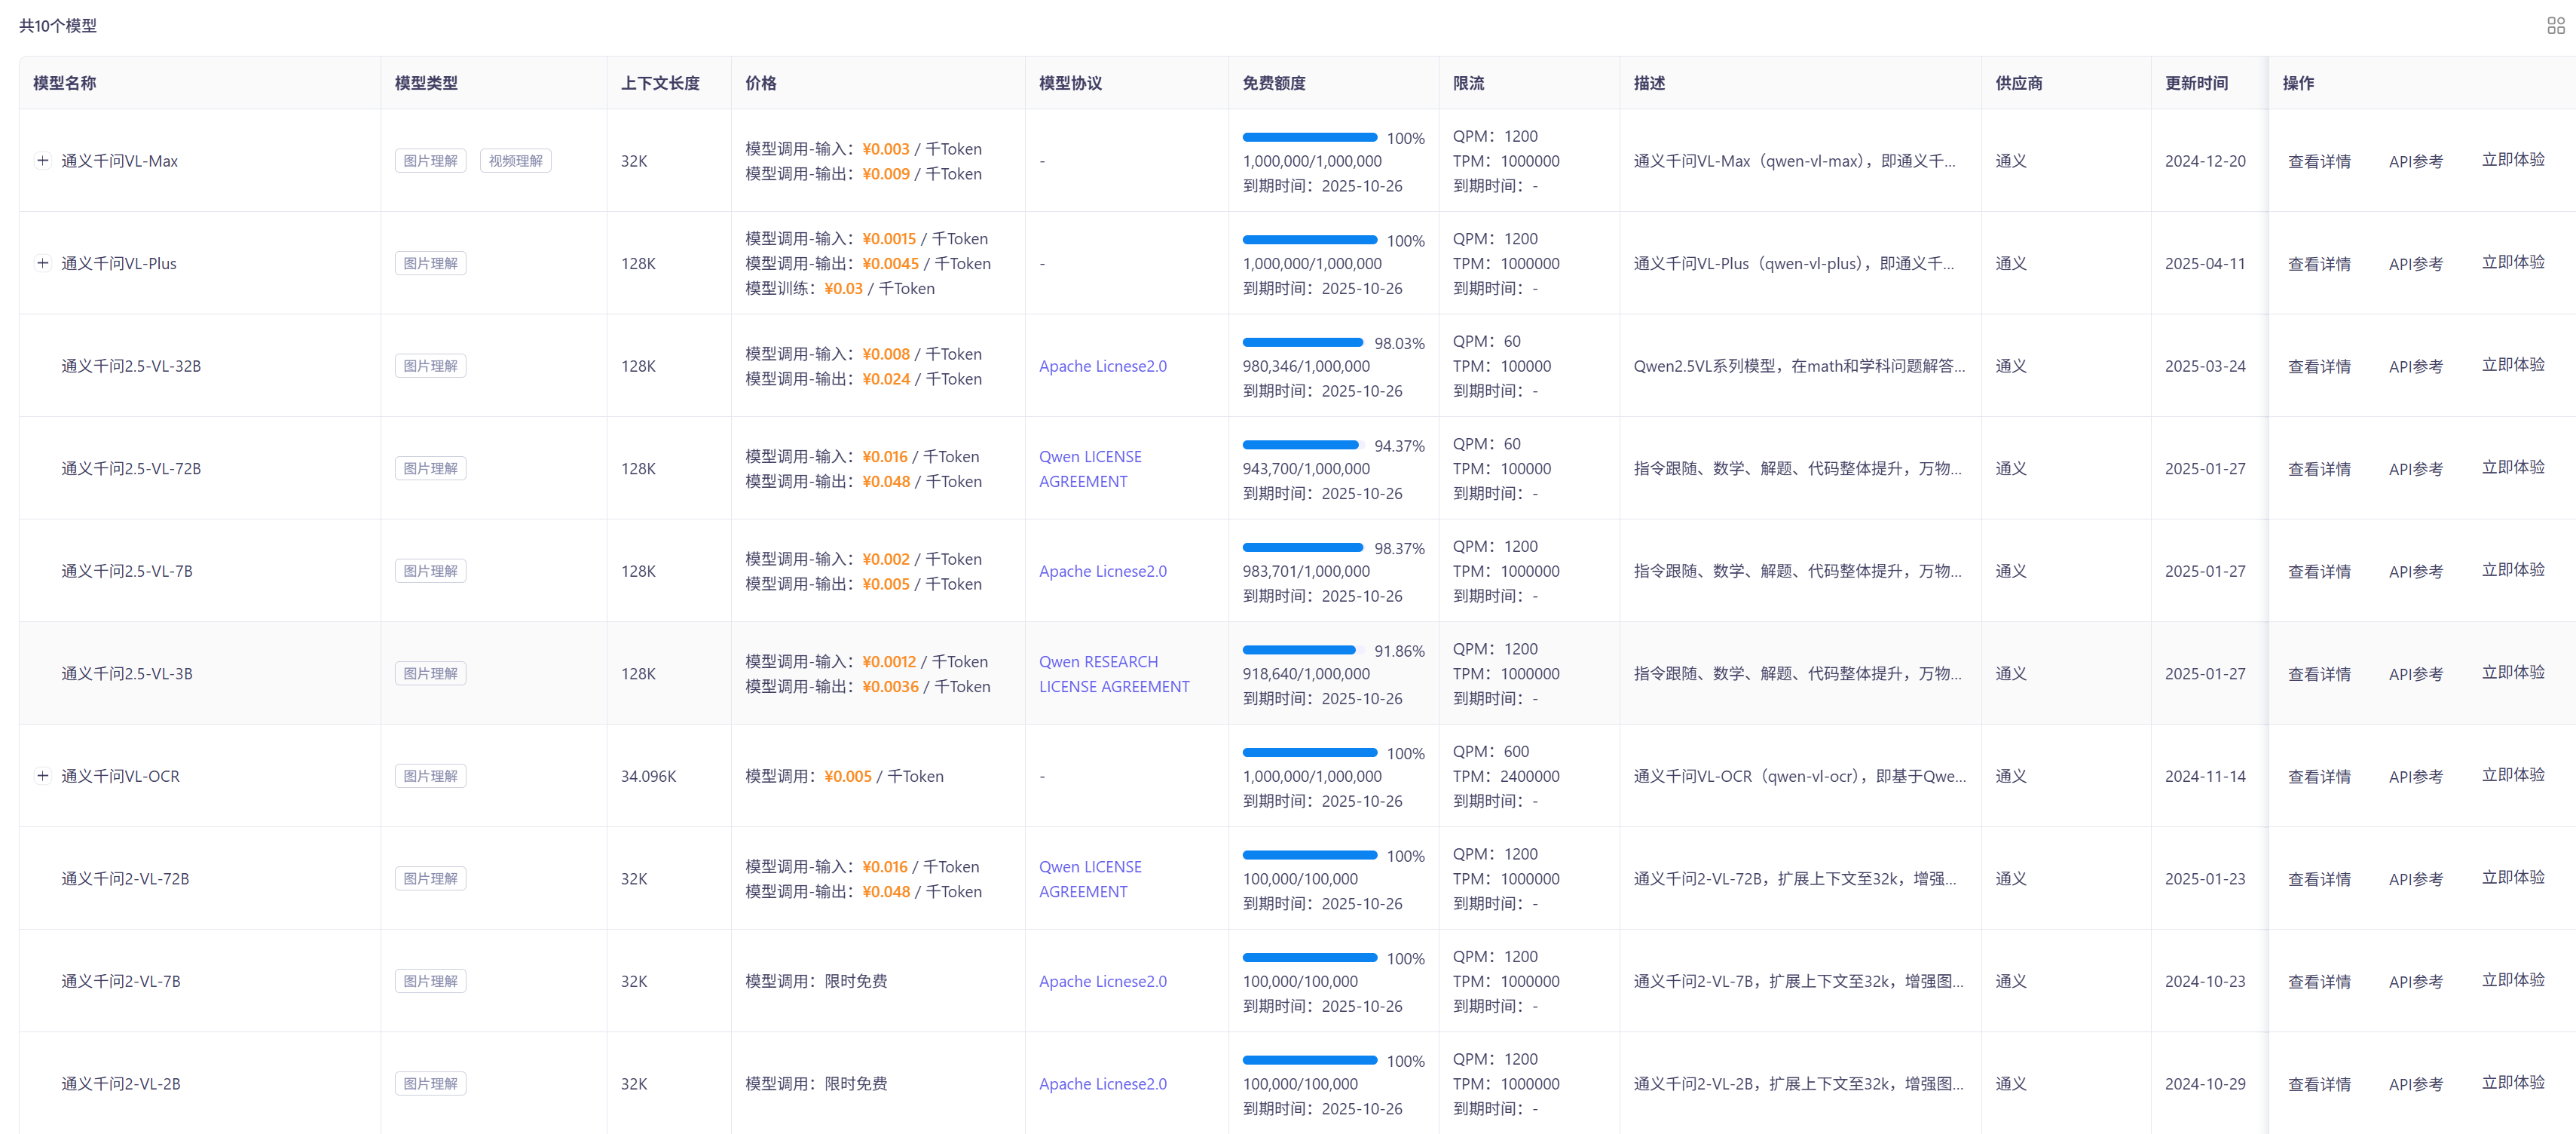The height and width of the screenshot is (1134, 2576).
Task: Click 立即体验 for 通义千问VL-Plus
Action: 2512,262
